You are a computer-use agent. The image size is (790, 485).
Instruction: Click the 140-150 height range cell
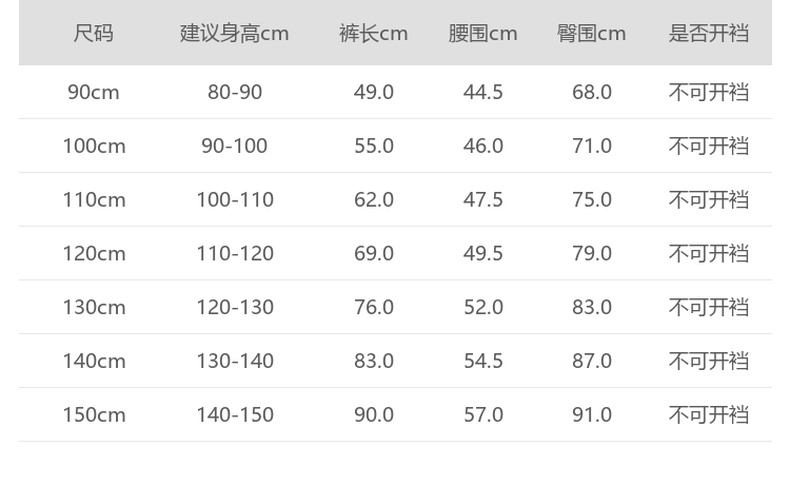234,415
